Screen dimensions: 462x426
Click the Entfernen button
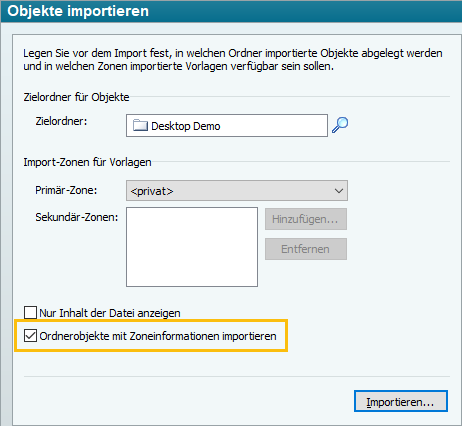[x=306, y=249]
